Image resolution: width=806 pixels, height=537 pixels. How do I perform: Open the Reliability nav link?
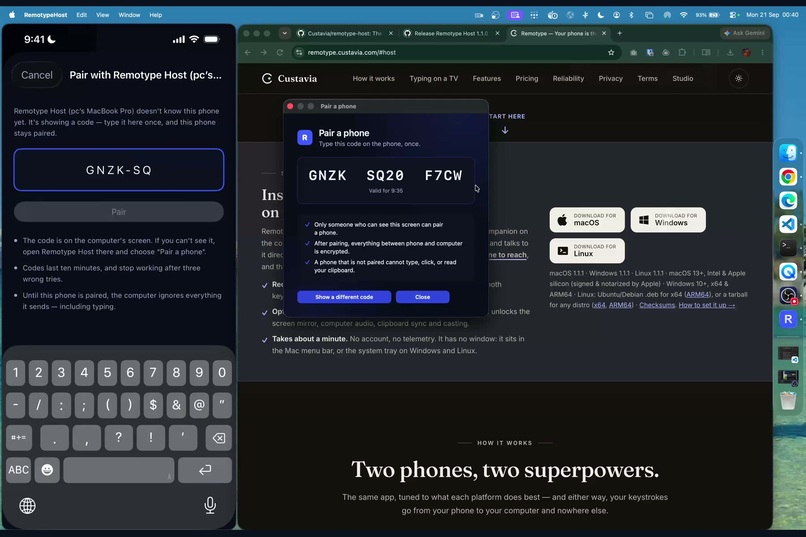(568, 79)
